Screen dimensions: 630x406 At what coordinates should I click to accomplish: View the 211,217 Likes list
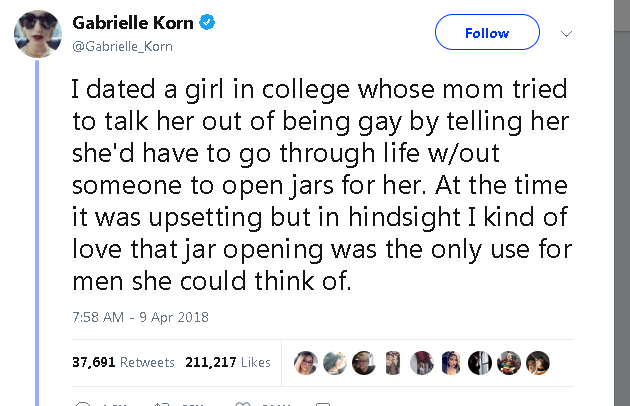click(228, 362)
